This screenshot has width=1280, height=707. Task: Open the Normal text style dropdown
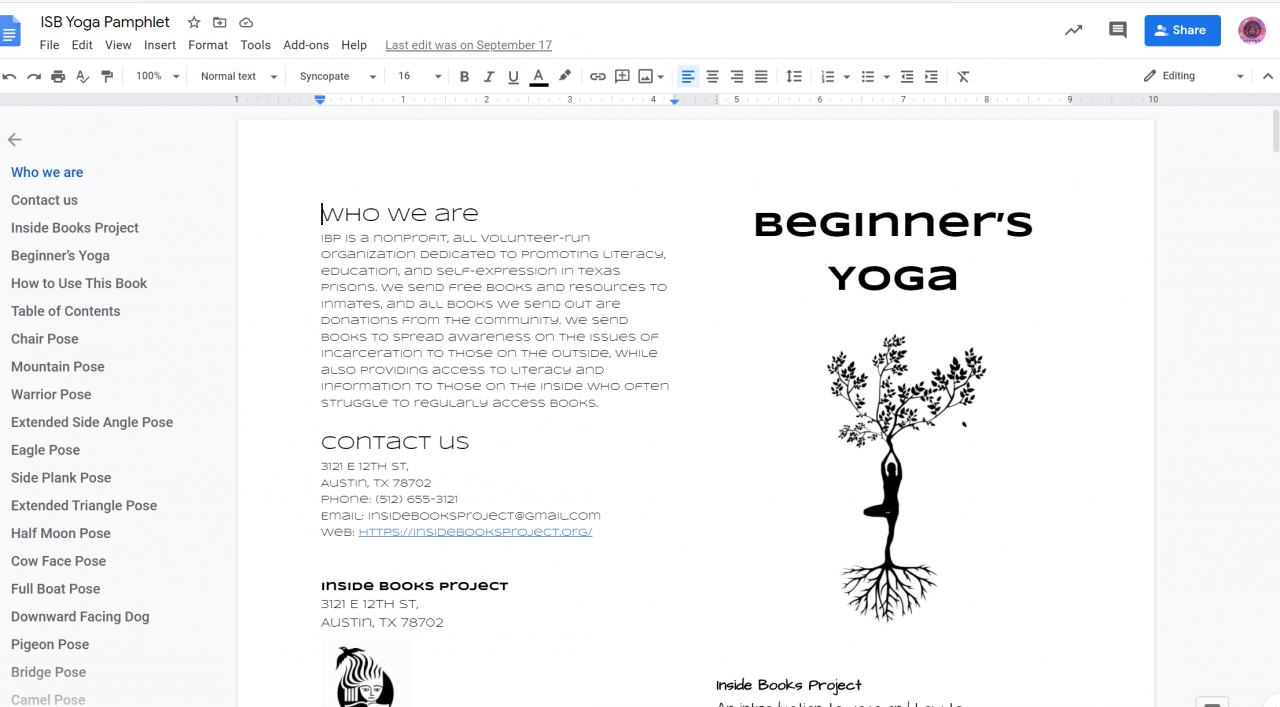click(239, 77)
